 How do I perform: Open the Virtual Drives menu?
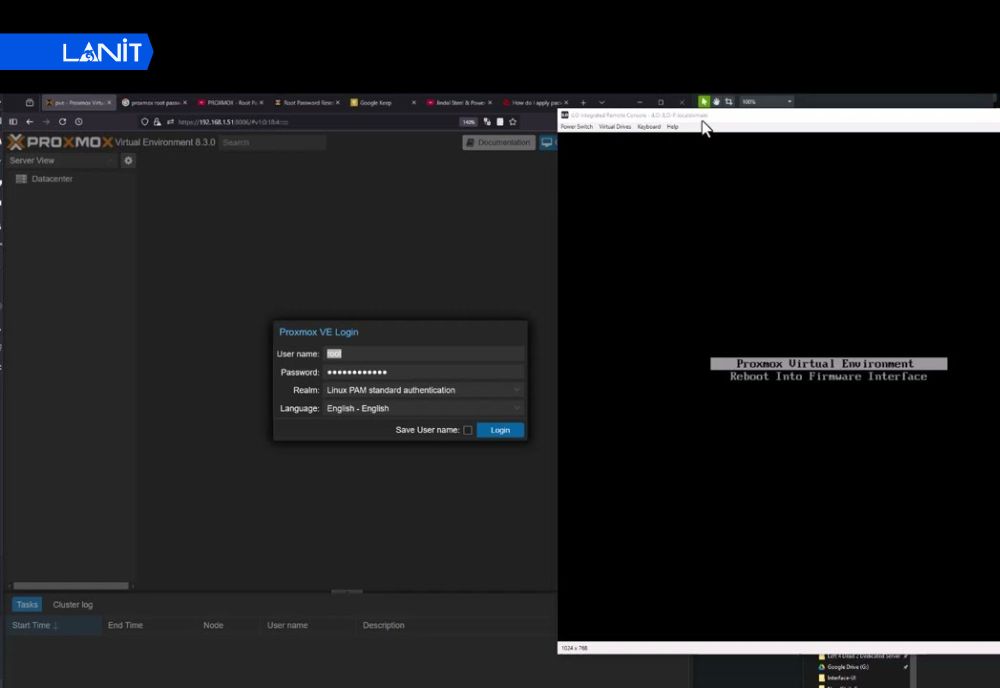pyautogui.click(x=614, y=127)
